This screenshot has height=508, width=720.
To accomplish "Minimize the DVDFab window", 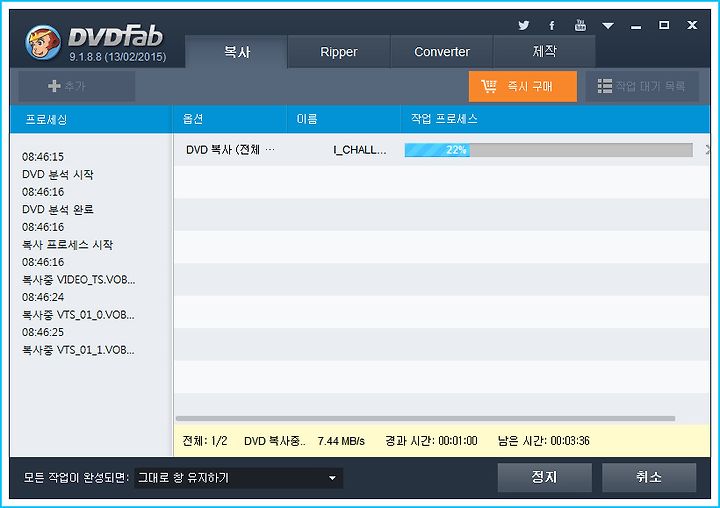I will 636,27.
